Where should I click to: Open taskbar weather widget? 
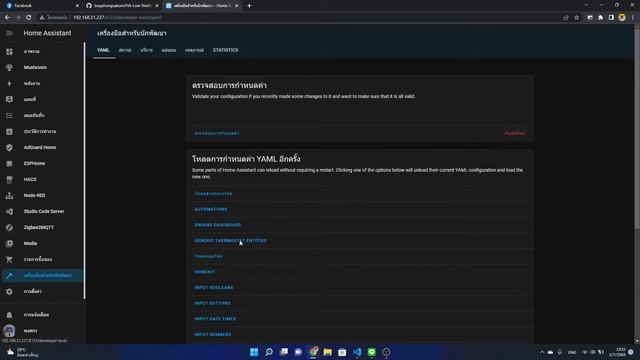pyautogui.click(x=22, y=352)
